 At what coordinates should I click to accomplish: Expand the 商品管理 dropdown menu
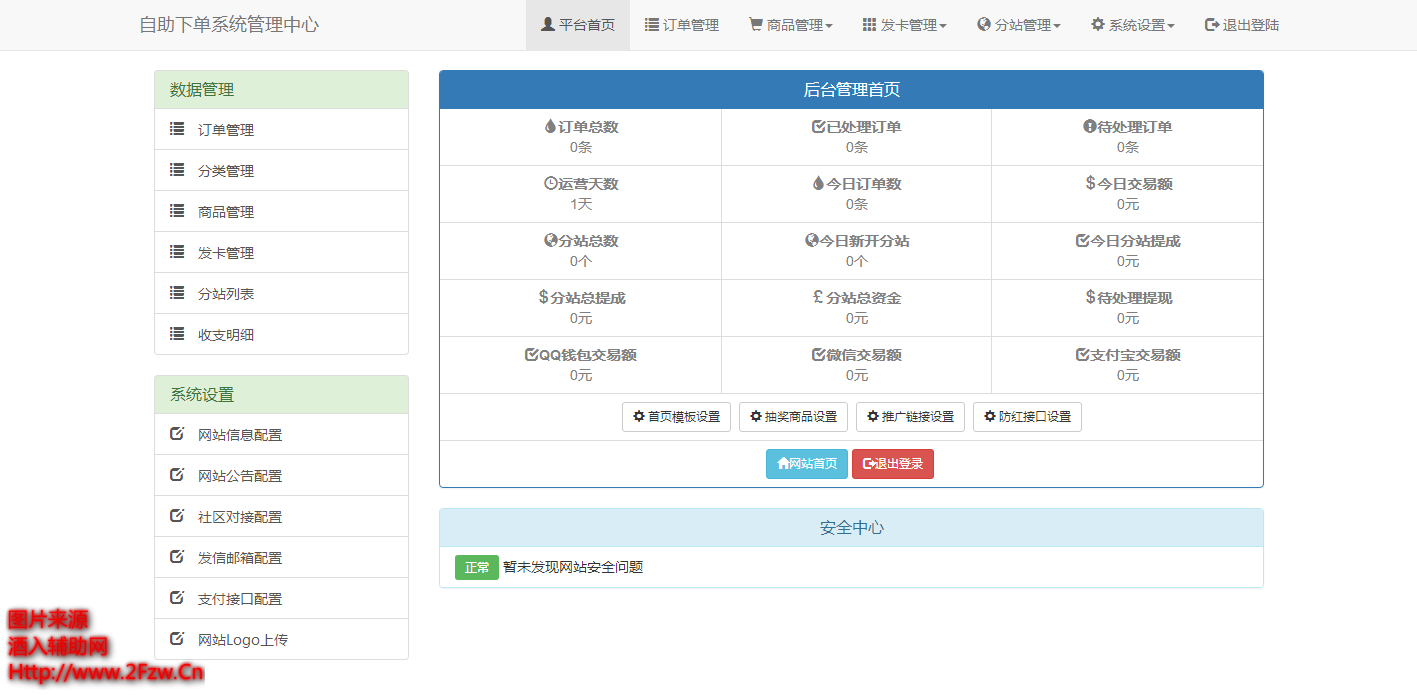(791, 25)
